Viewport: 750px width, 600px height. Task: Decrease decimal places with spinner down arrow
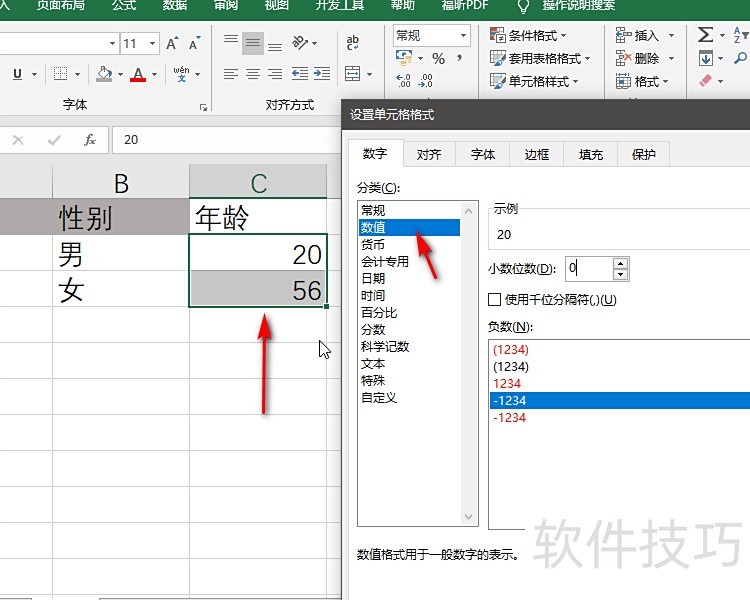pyautogui.click(x=620, y=275)
